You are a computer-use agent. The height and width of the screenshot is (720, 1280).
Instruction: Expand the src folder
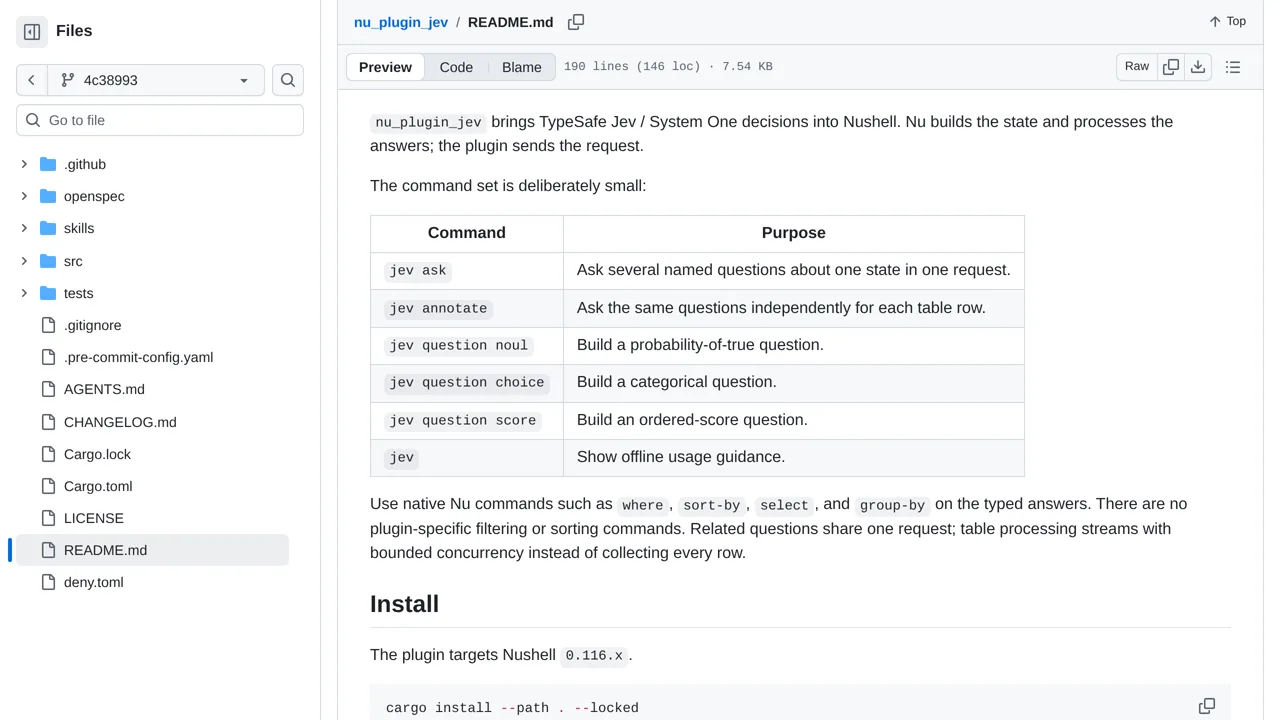click(x=24, y=261)
